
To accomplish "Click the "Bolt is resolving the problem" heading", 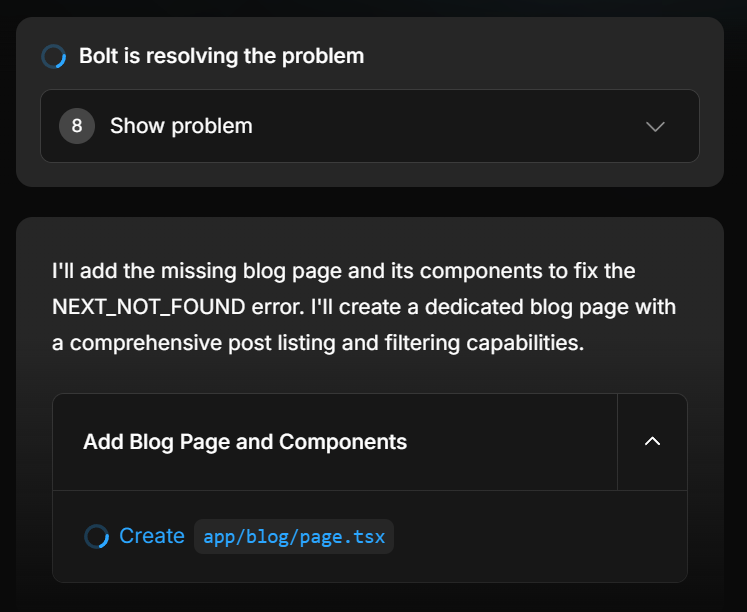I will pyautogui.click(x=221, y=56).
